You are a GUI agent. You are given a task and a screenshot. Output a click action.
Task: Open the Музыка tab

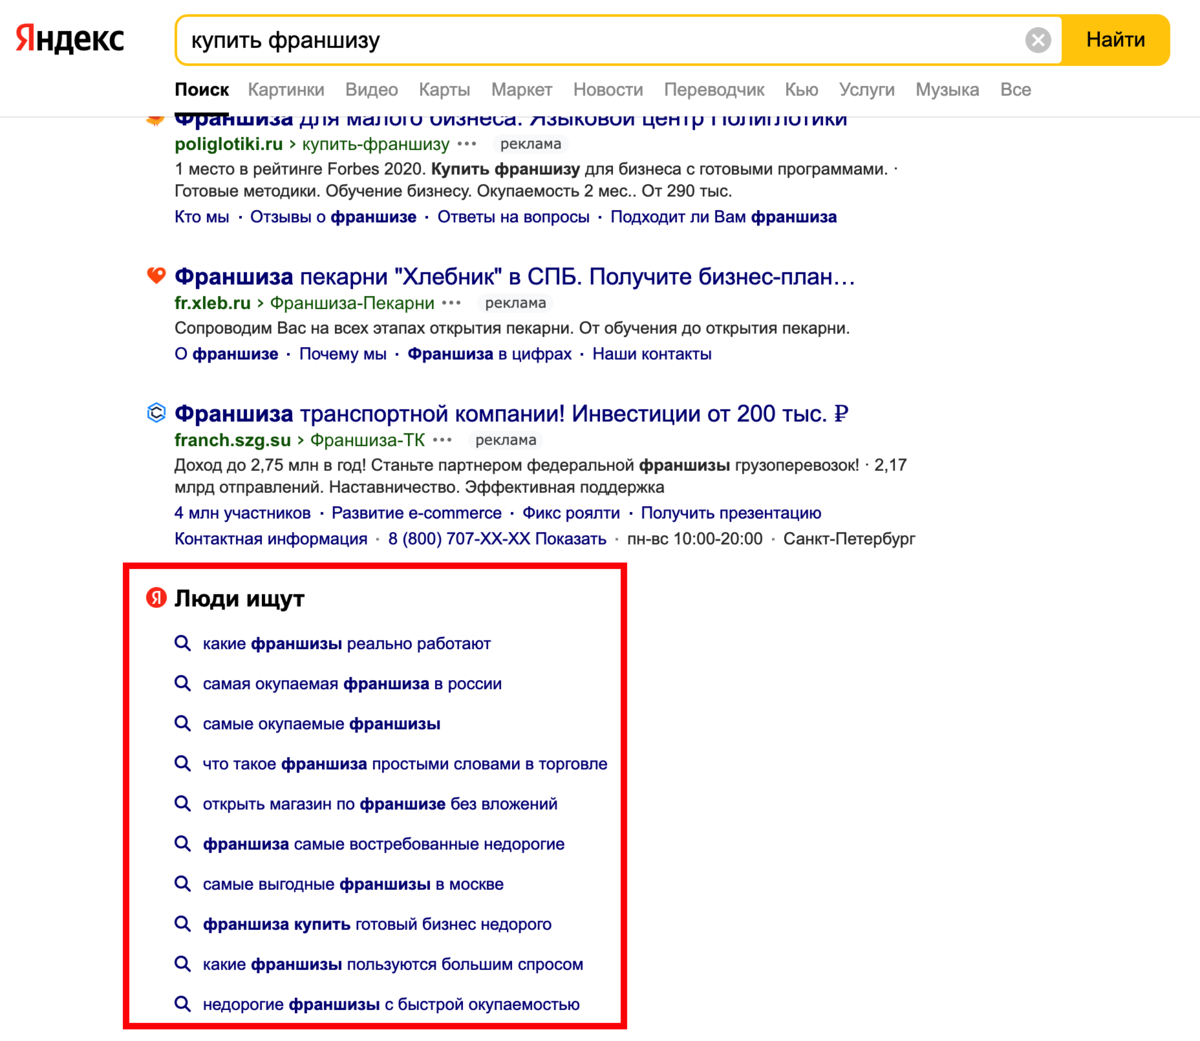(947, 90)
